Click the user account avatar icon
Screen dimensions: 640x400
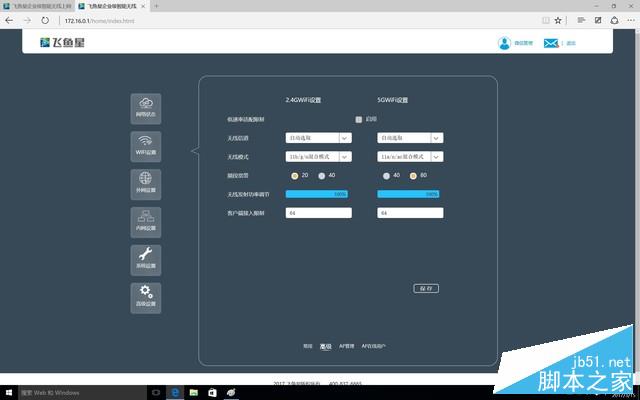point(504,43)
